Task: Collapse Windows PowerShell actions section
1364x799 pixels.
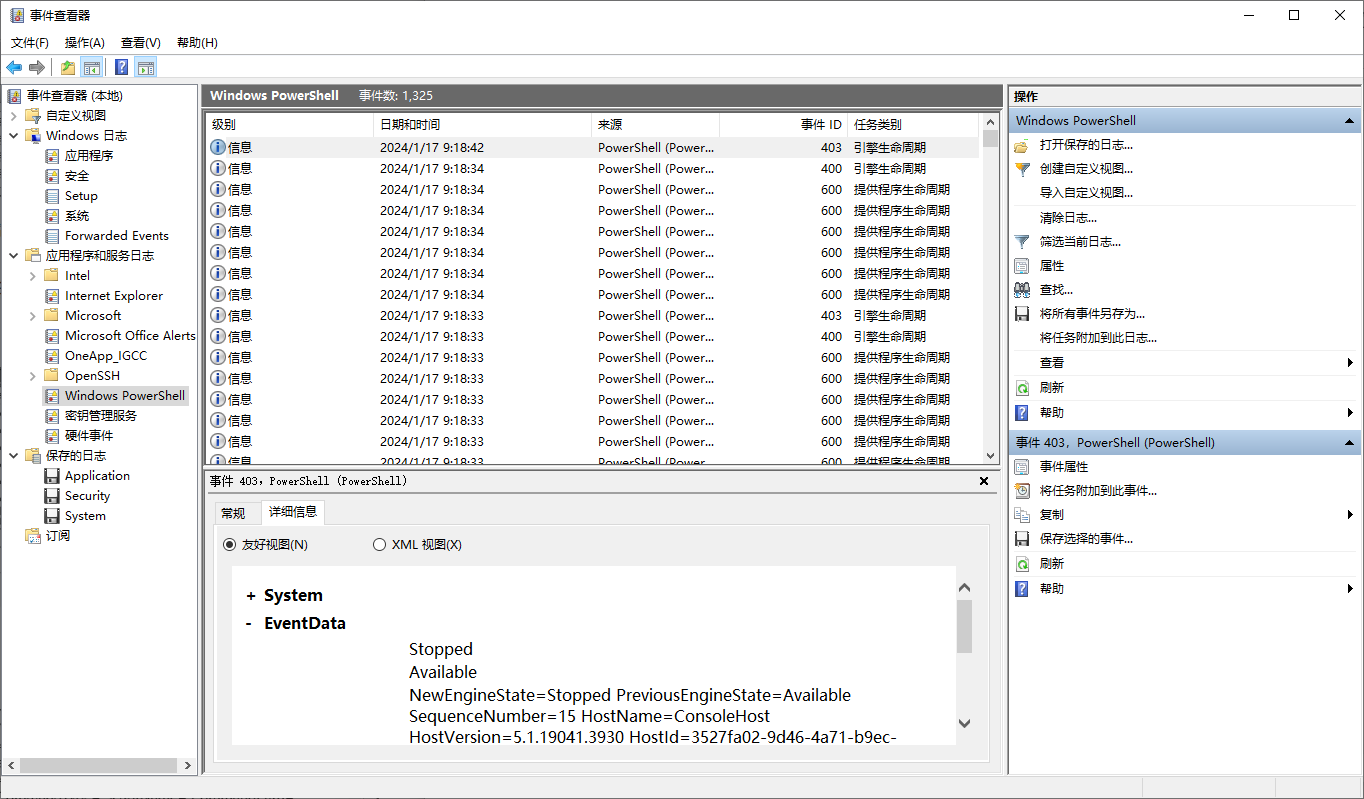Action: pos(1349,121)
